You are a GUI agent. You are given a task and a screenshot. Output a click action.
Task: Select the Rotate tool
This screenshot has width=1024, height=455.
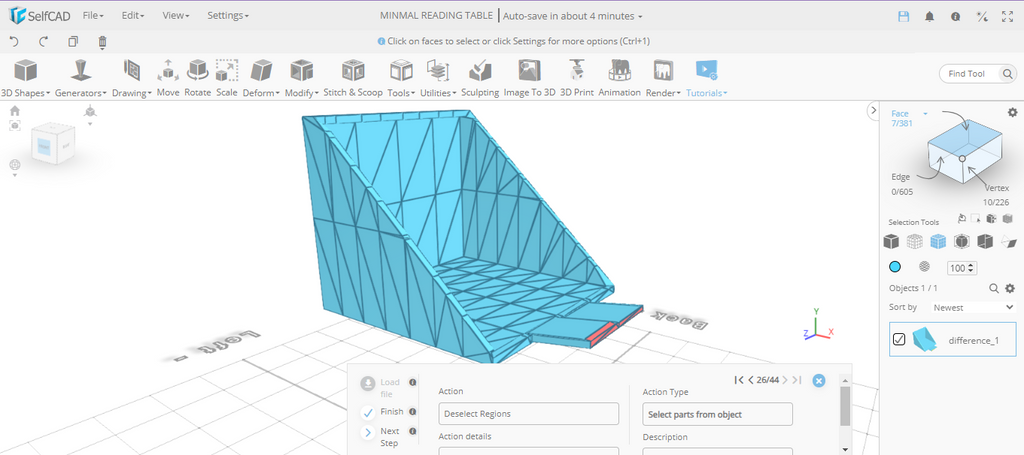pos(197,78)
